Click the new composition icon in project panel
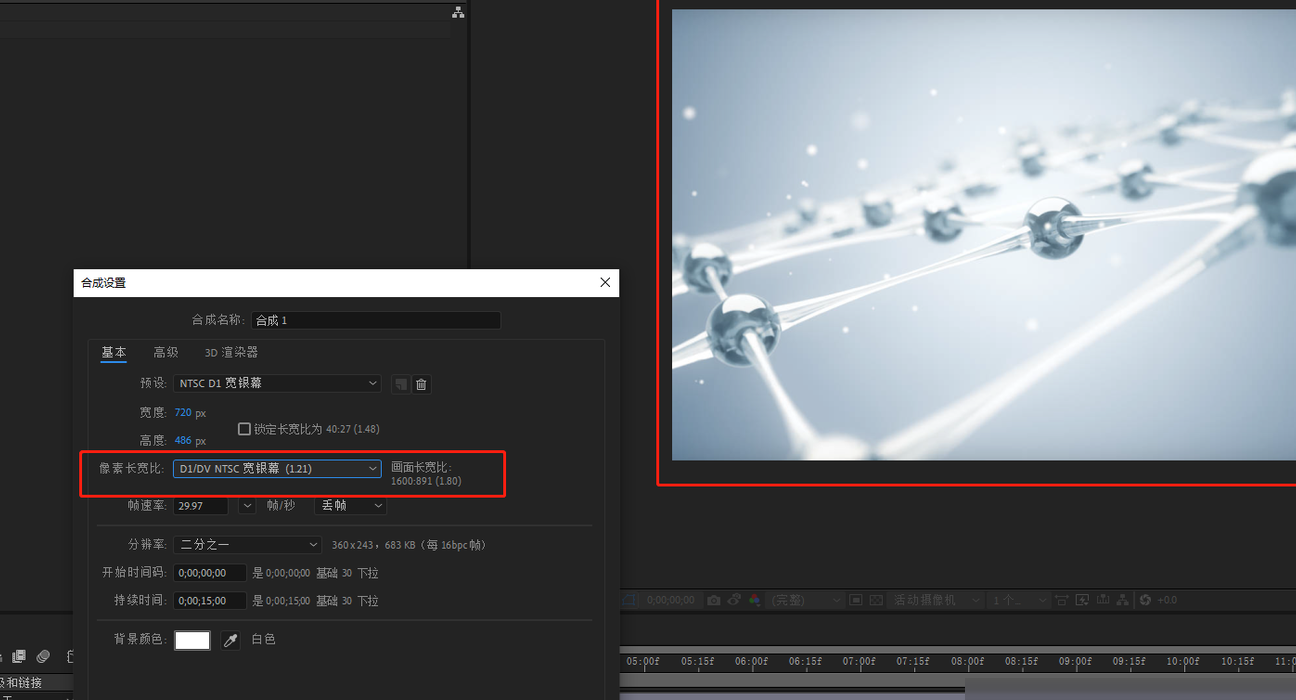The image size is (1296, 700). pyautogui.click(x=19, y=656)
